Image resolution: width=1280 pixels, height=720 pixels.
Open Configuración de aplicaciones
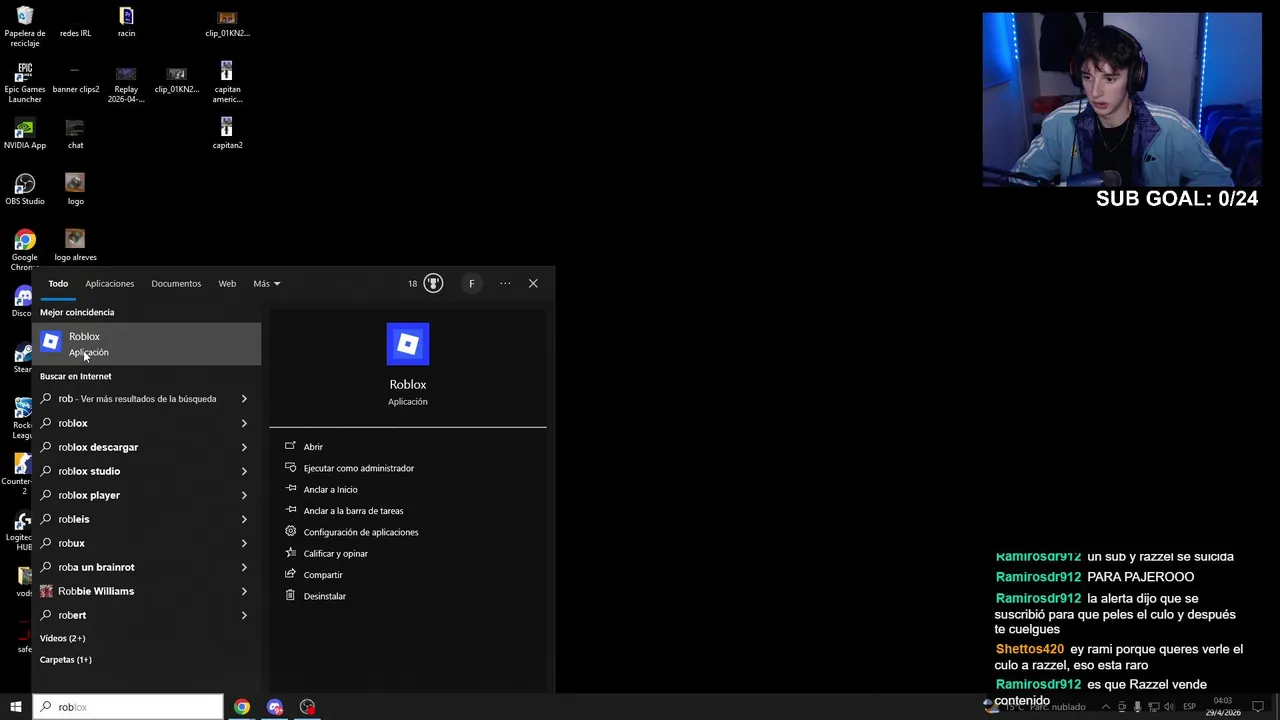[x=361, y=532]
